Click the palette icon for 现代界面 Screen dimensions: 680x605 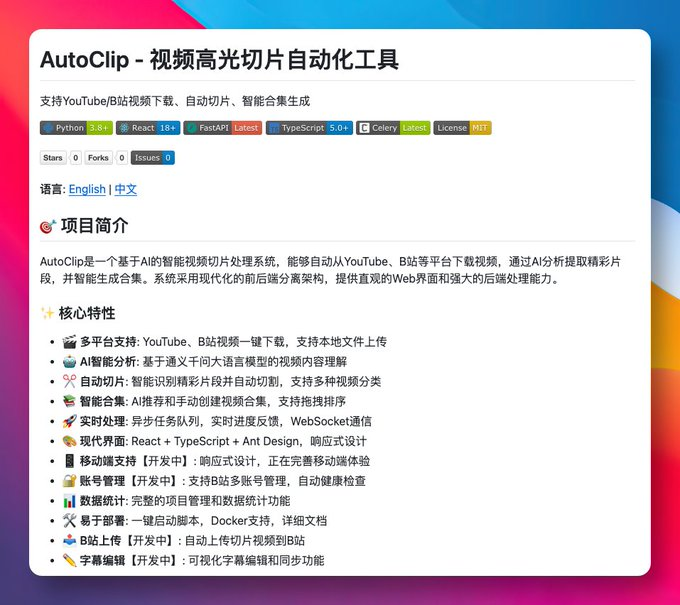tap(69, 441)
